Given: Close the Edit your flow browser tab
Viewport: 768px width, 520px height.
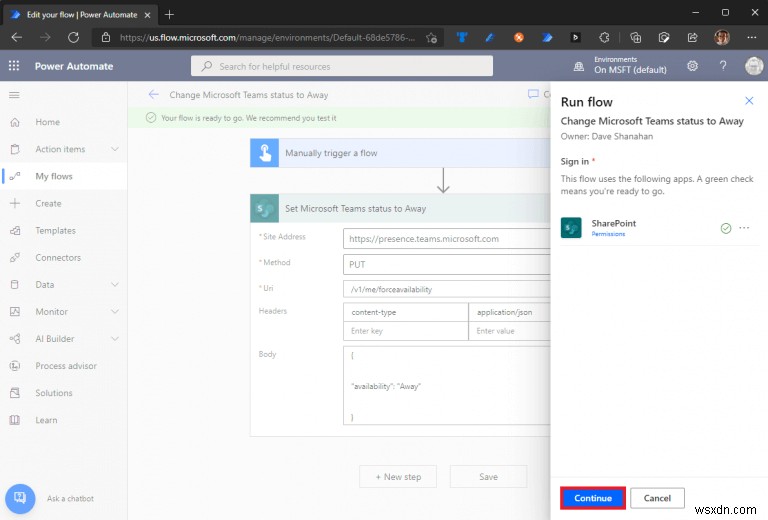Looking at the screenshot, I should click(147, 15).
